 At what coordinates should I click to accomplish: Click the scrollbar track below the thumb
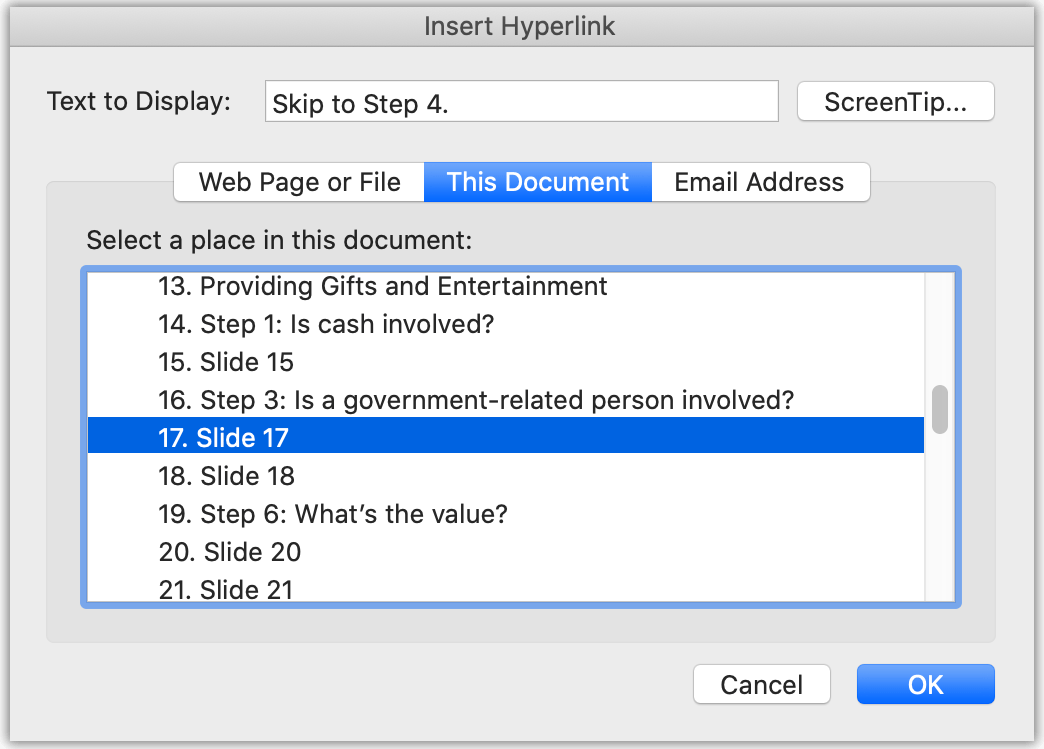coord(939,520)
